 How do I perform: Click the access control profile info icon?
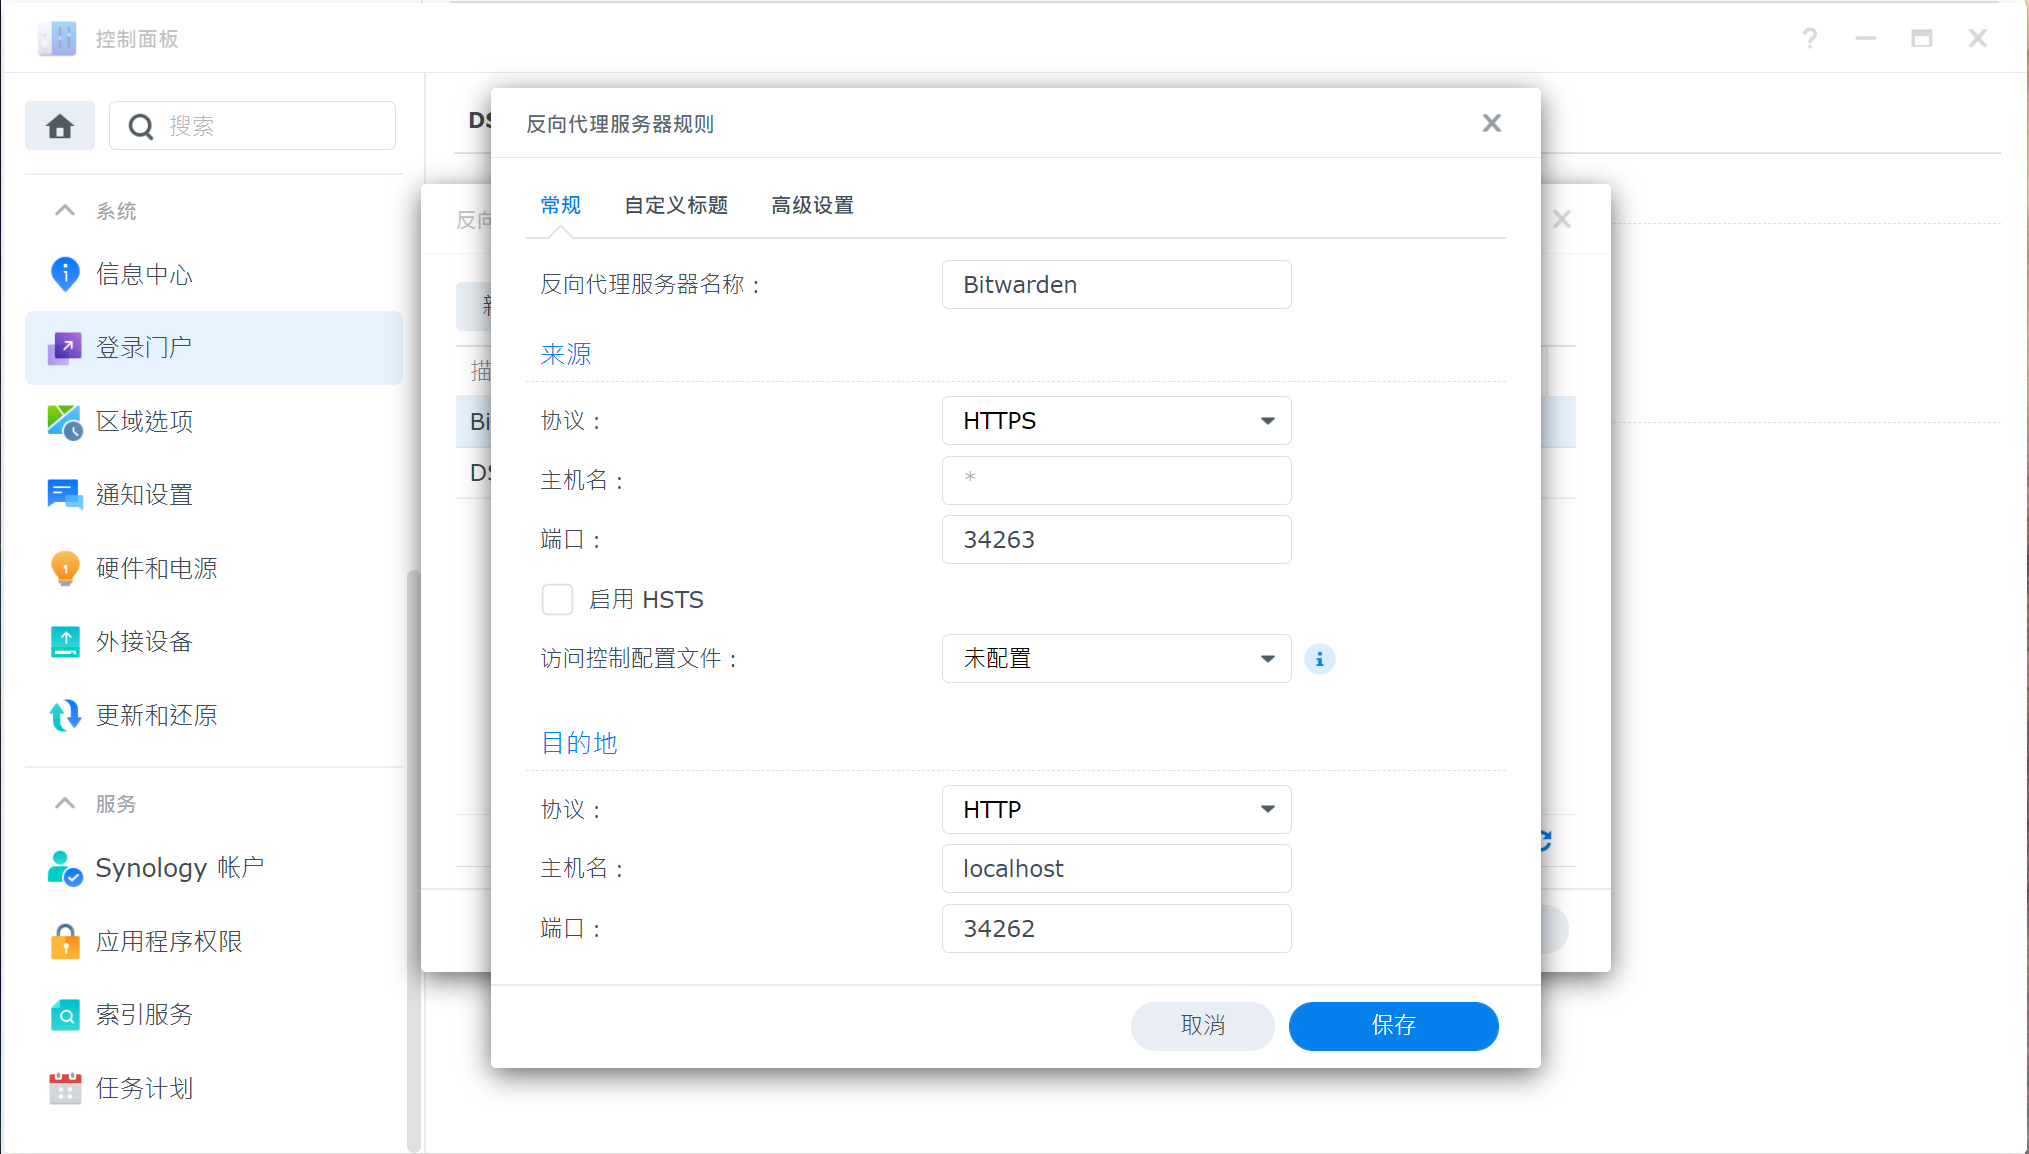[1320, 659]
